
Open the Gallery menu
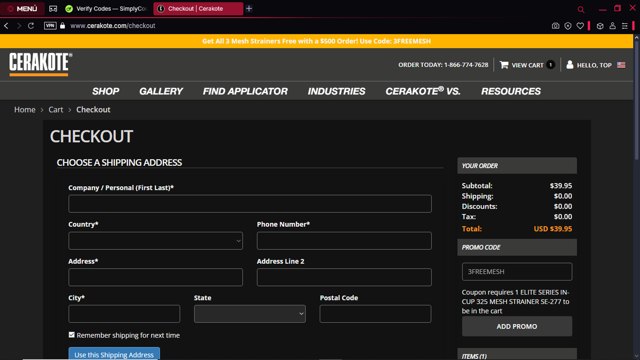coord(161,91)
